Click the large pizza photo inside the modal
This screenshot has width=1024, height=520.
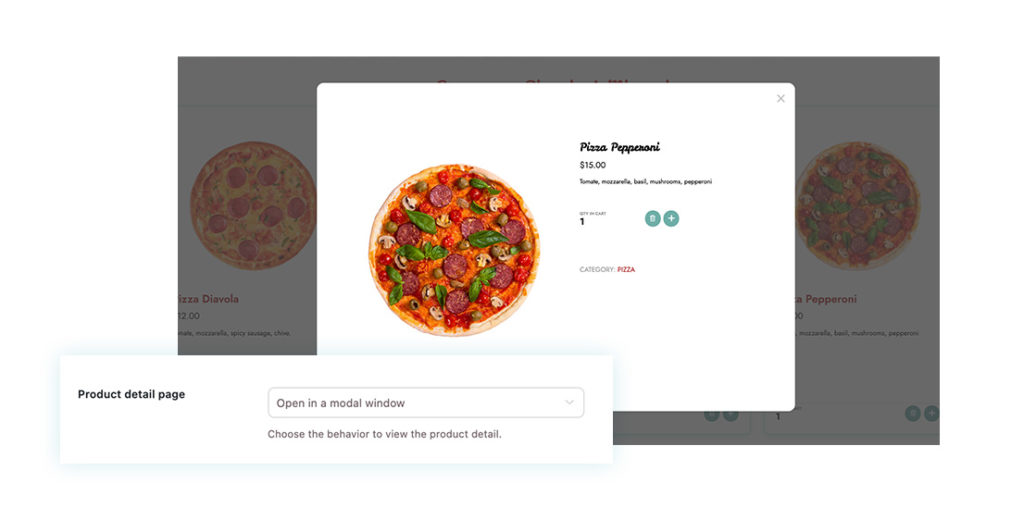453,249
